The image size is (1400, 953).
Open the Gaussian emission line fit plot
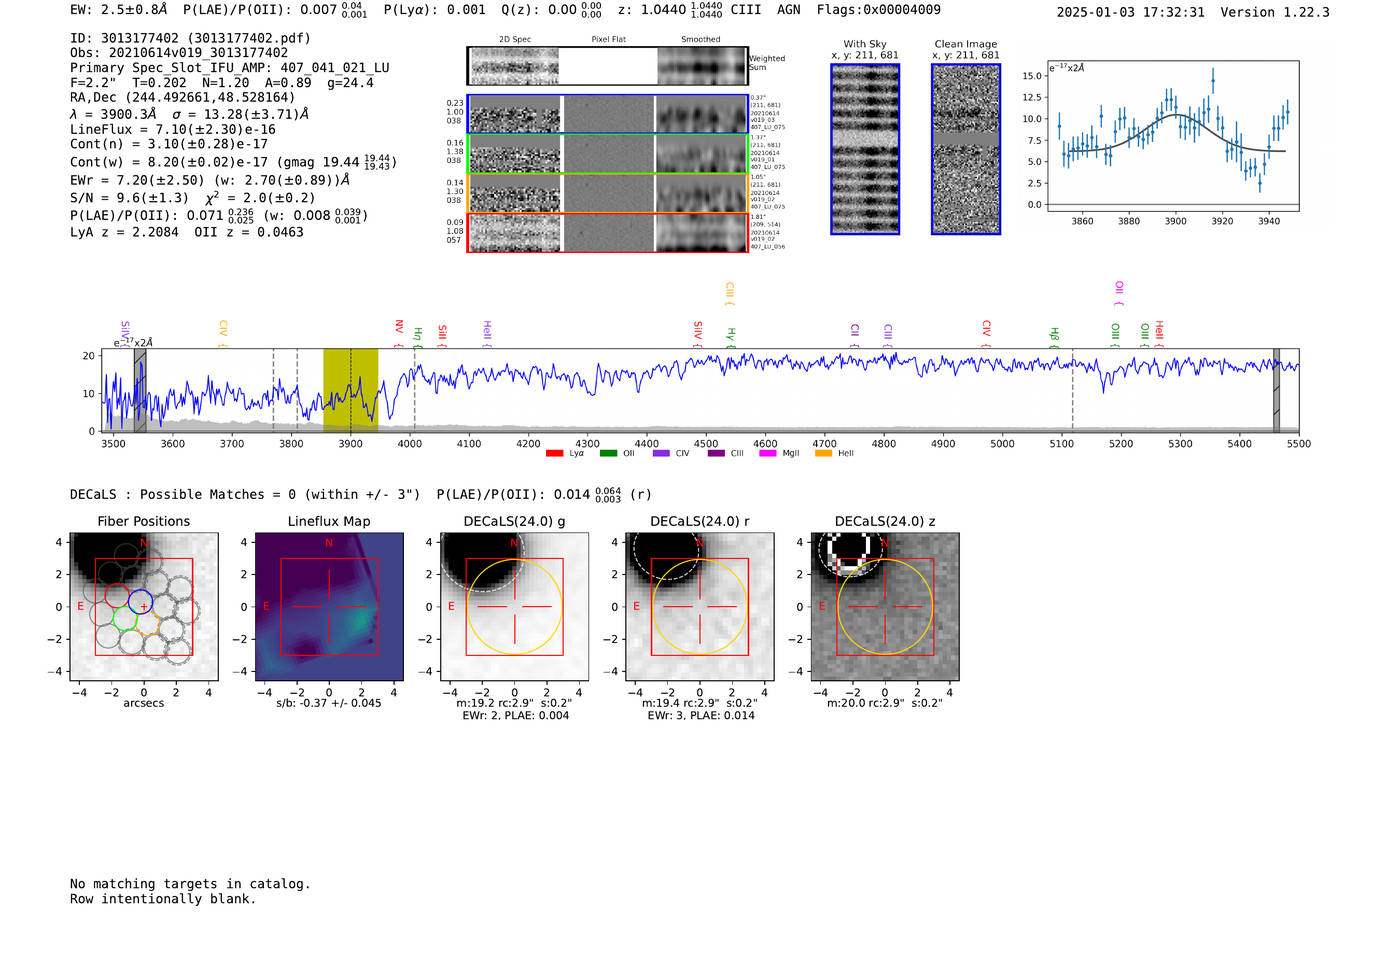point(1172,135)
